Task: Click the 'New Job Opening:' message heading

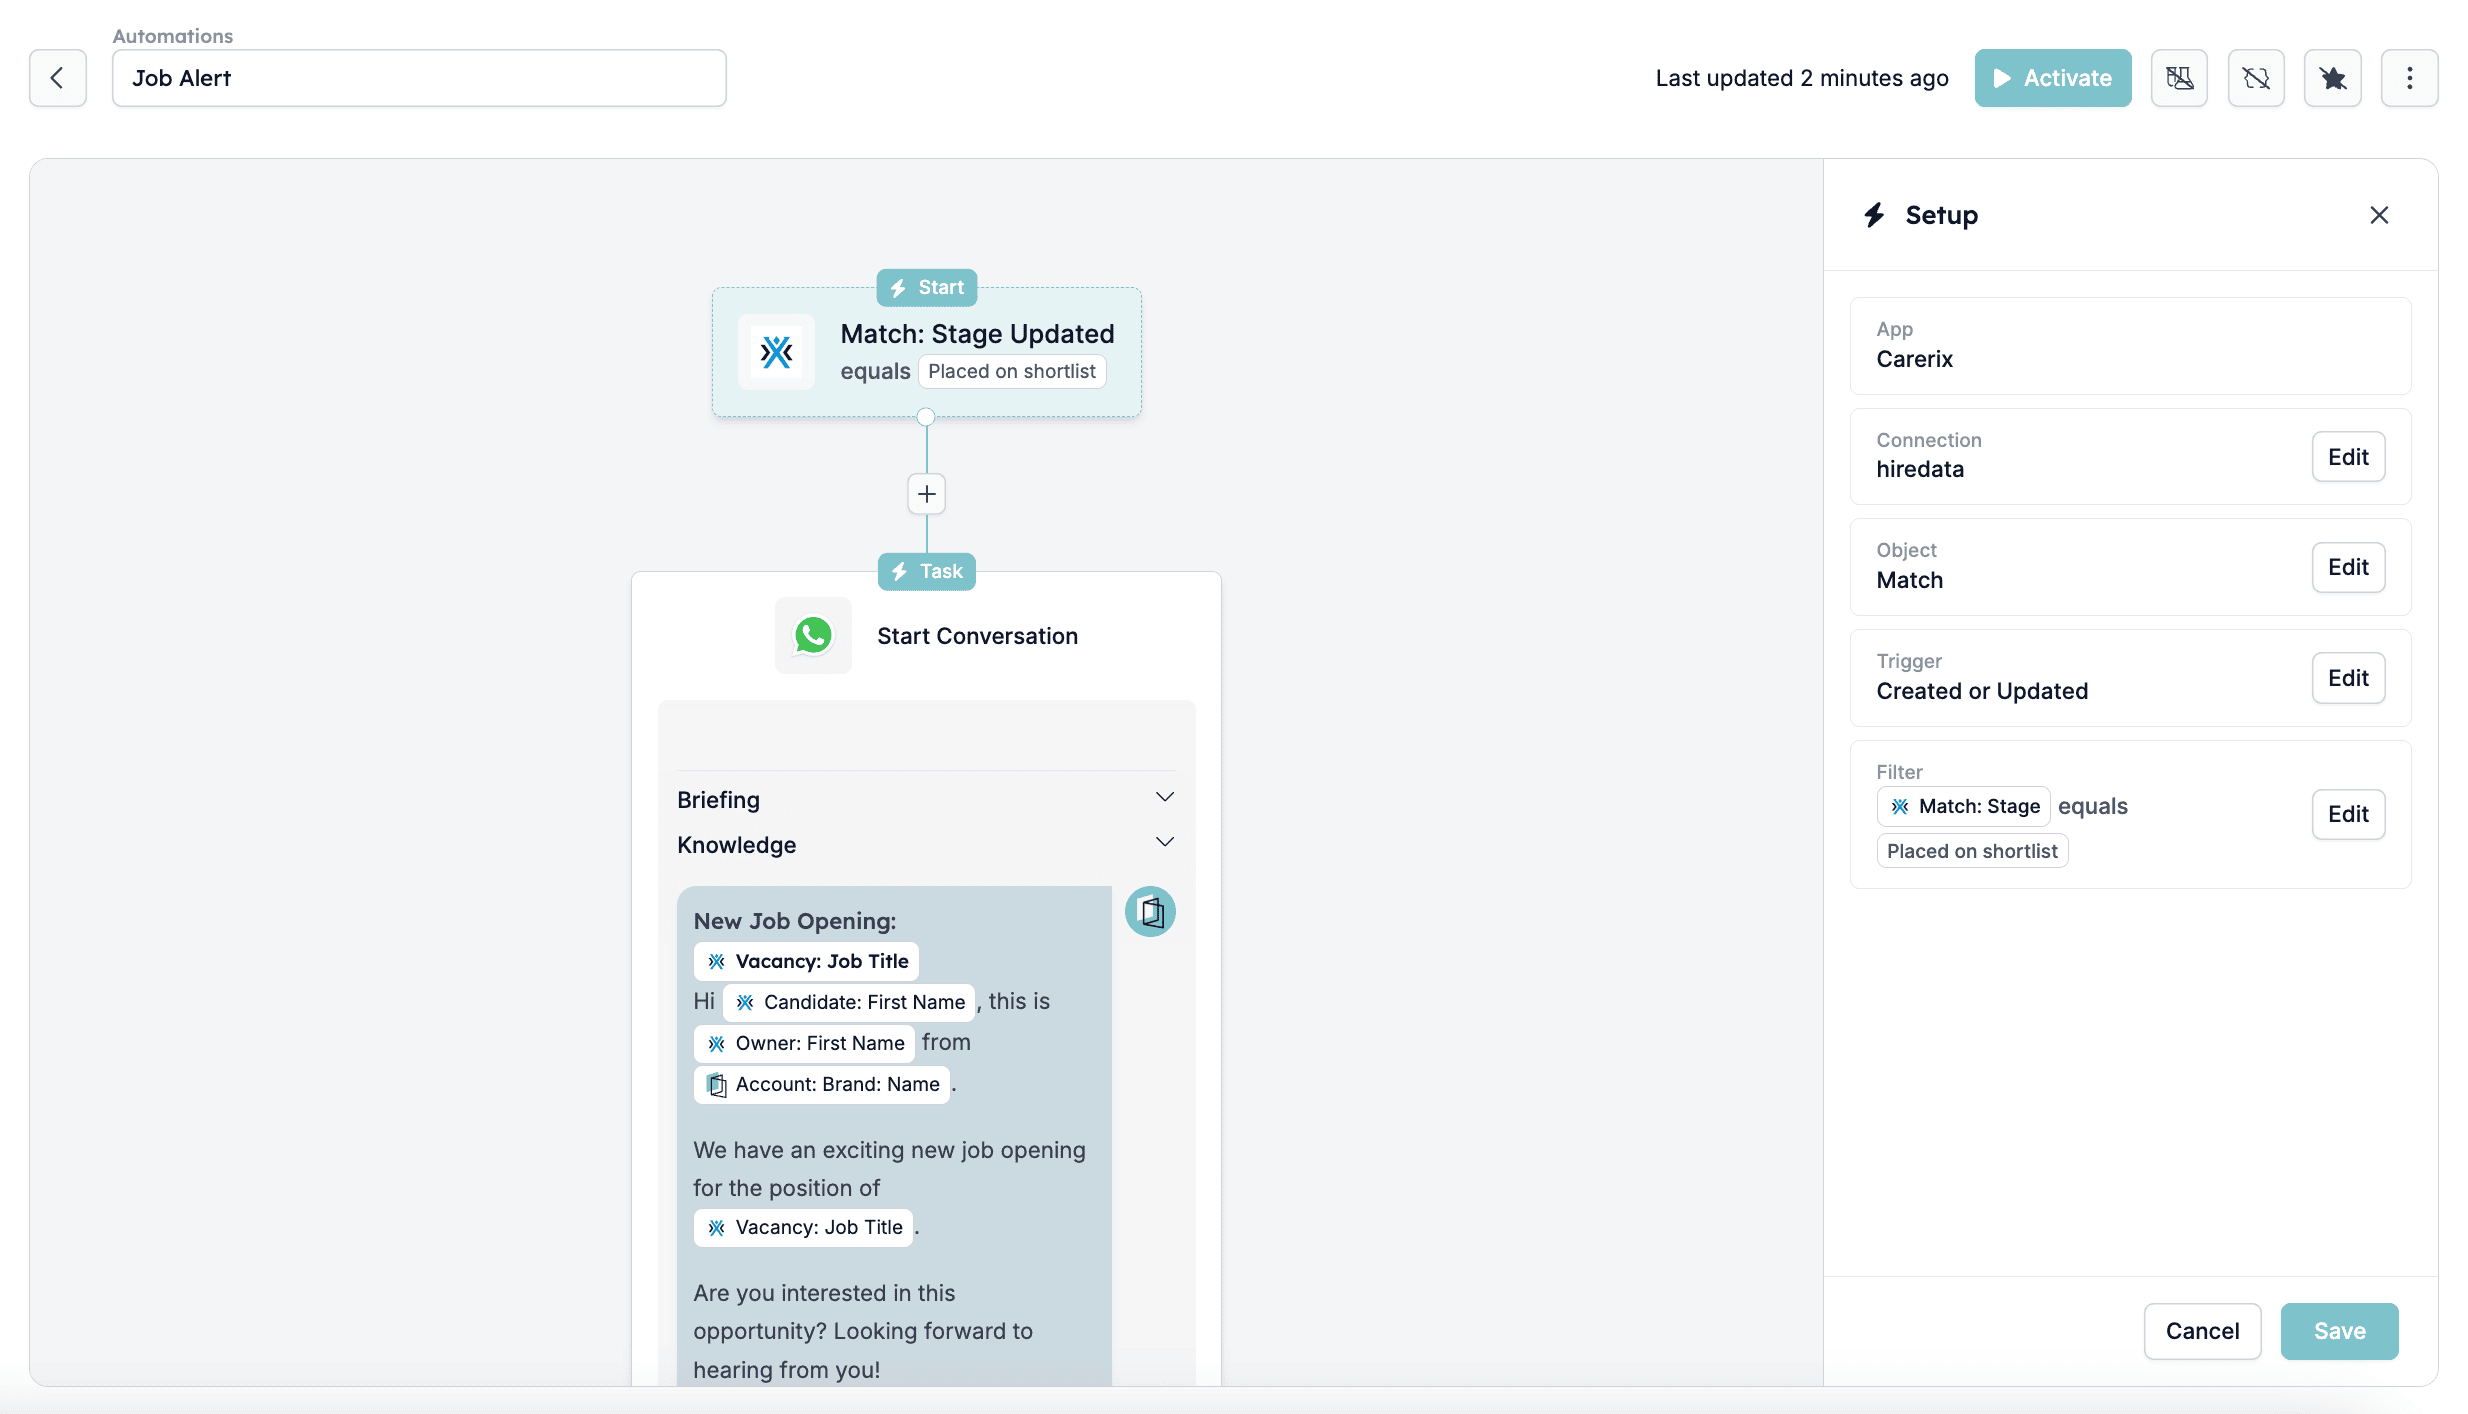Action: pos(795,921)
